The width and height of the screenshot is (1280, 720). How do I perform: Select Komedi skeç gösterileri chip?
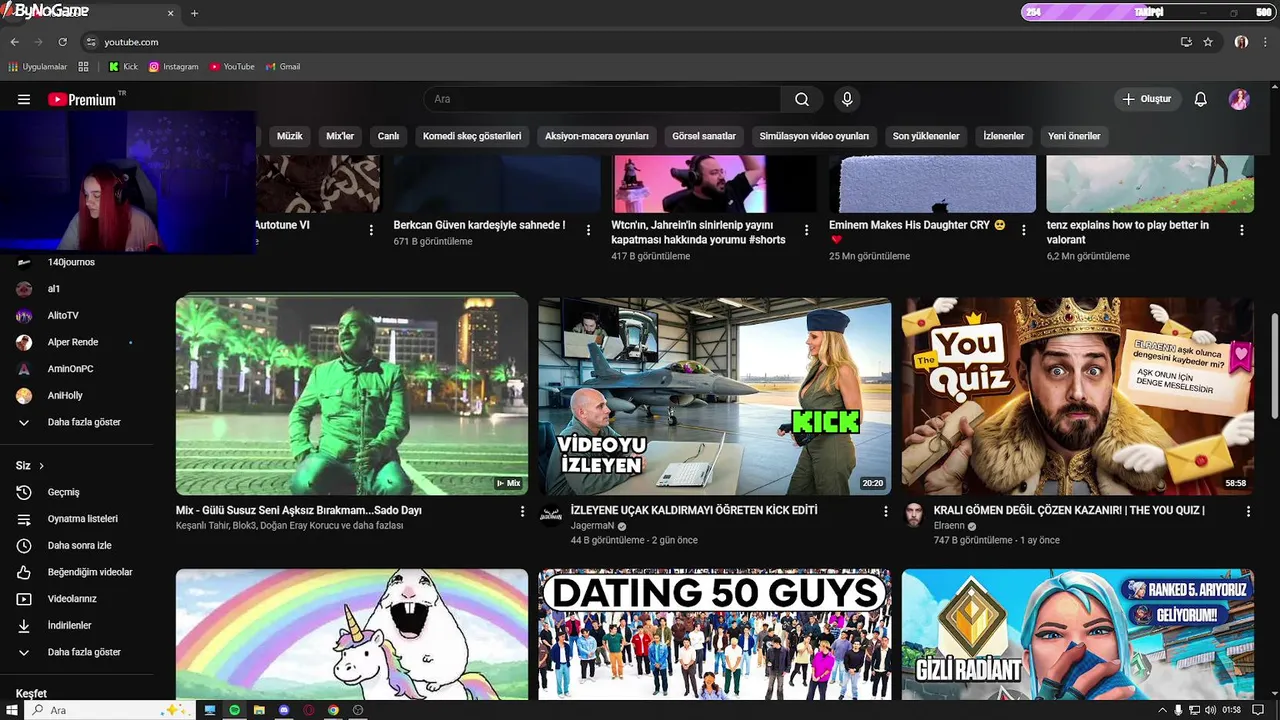[472, 136]
